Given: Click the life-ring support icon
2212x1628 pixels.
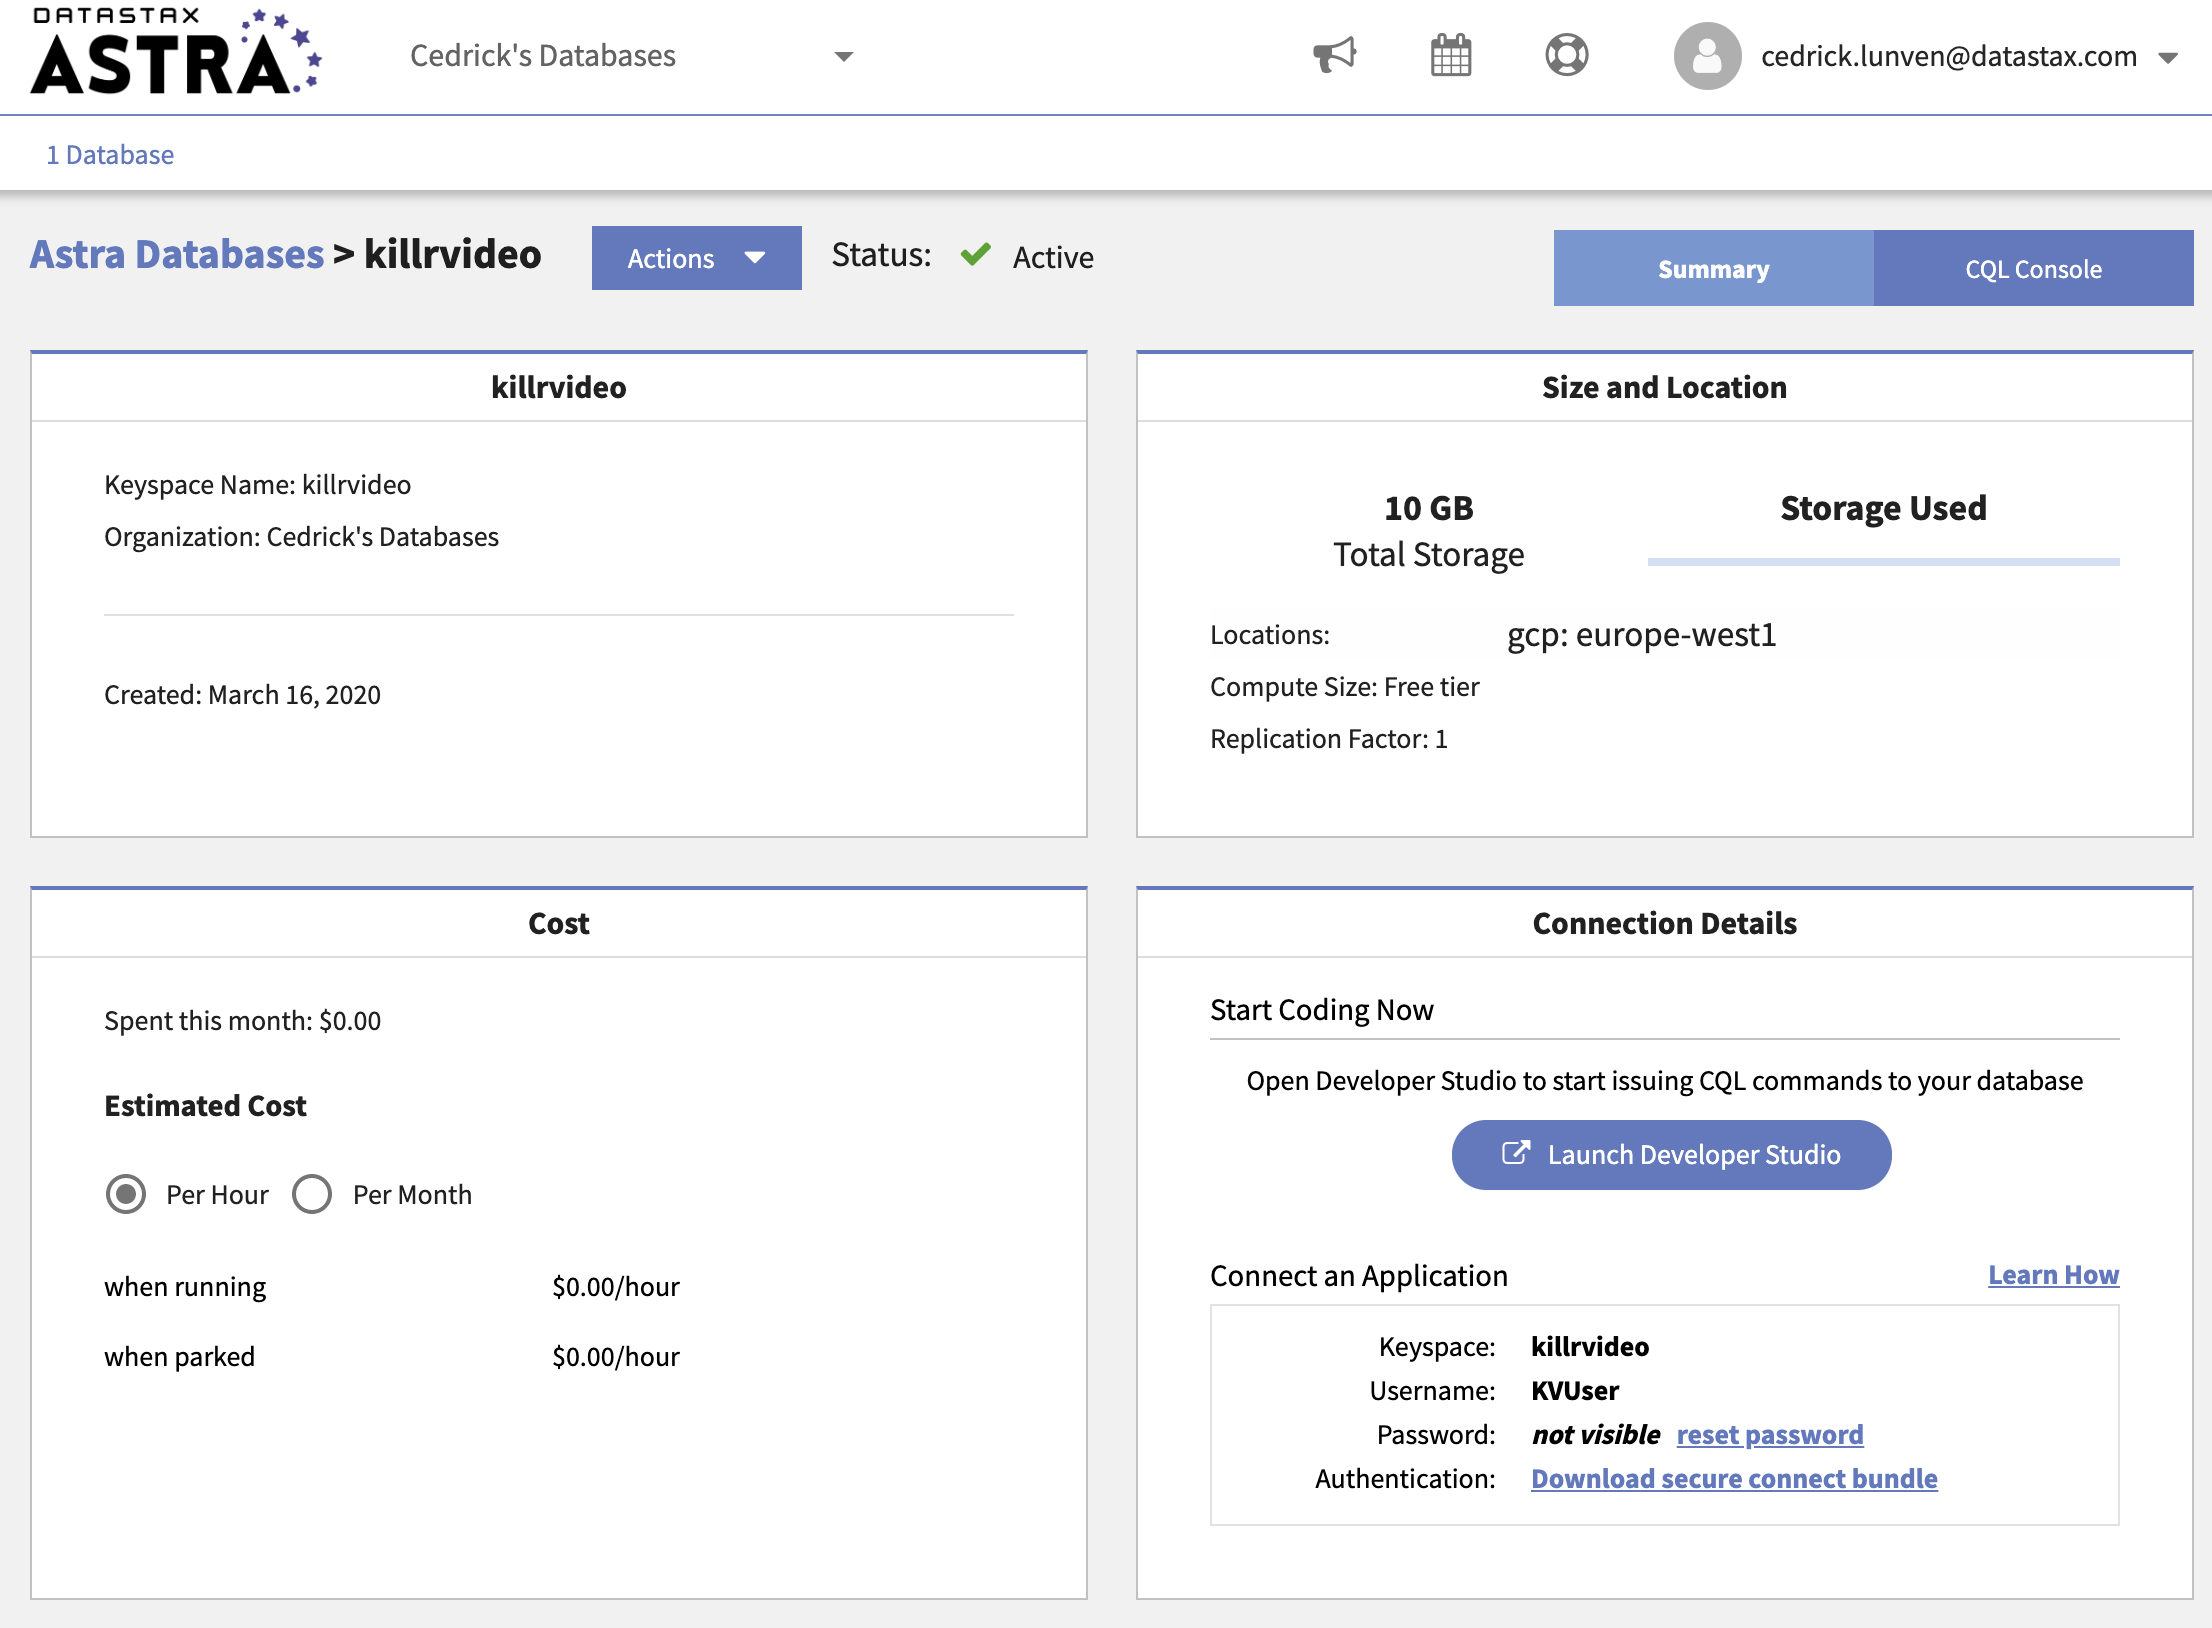Looking at the screenshot, I should click(x=1566, y=55).
